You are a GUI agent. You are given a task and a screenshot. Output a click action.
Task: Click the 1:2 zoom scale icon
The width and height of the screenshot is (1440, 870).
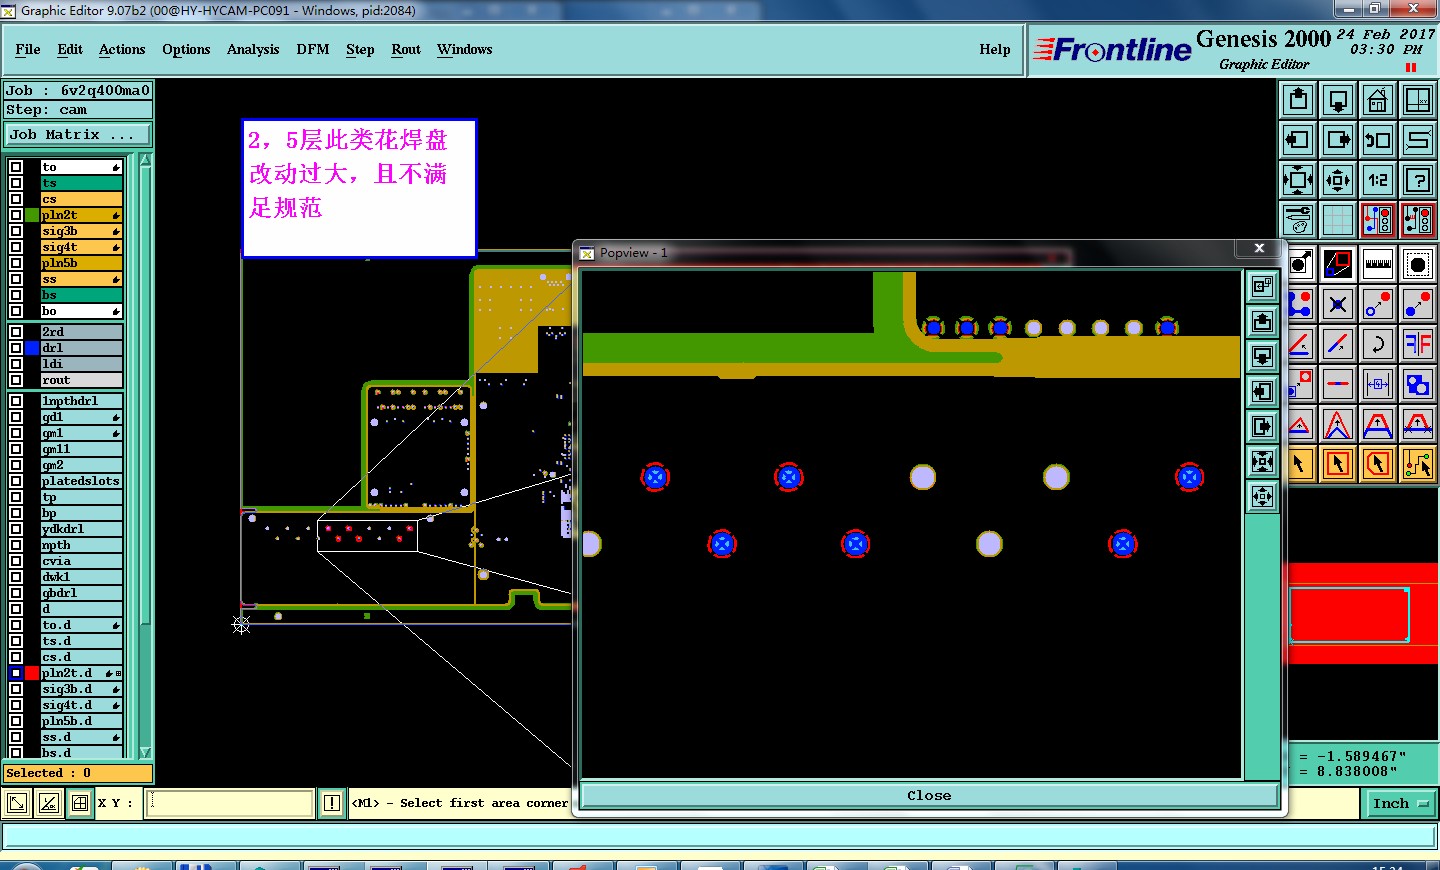(1378, 180)
